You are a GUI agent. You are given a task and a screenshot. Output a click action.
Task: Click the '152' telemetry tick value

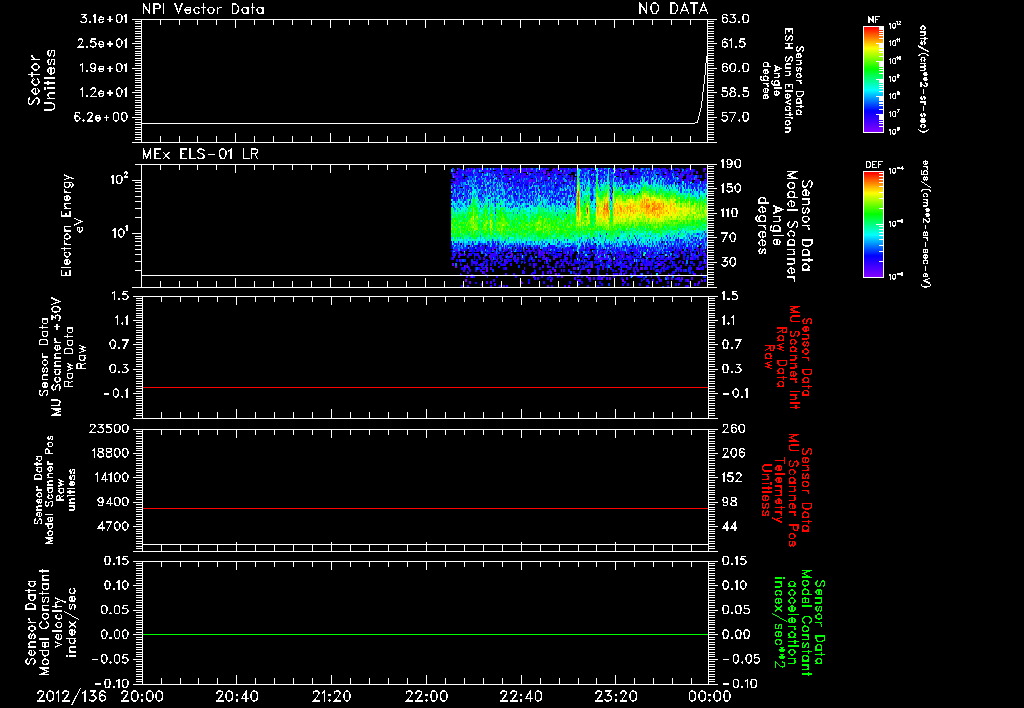coord(733,477)
